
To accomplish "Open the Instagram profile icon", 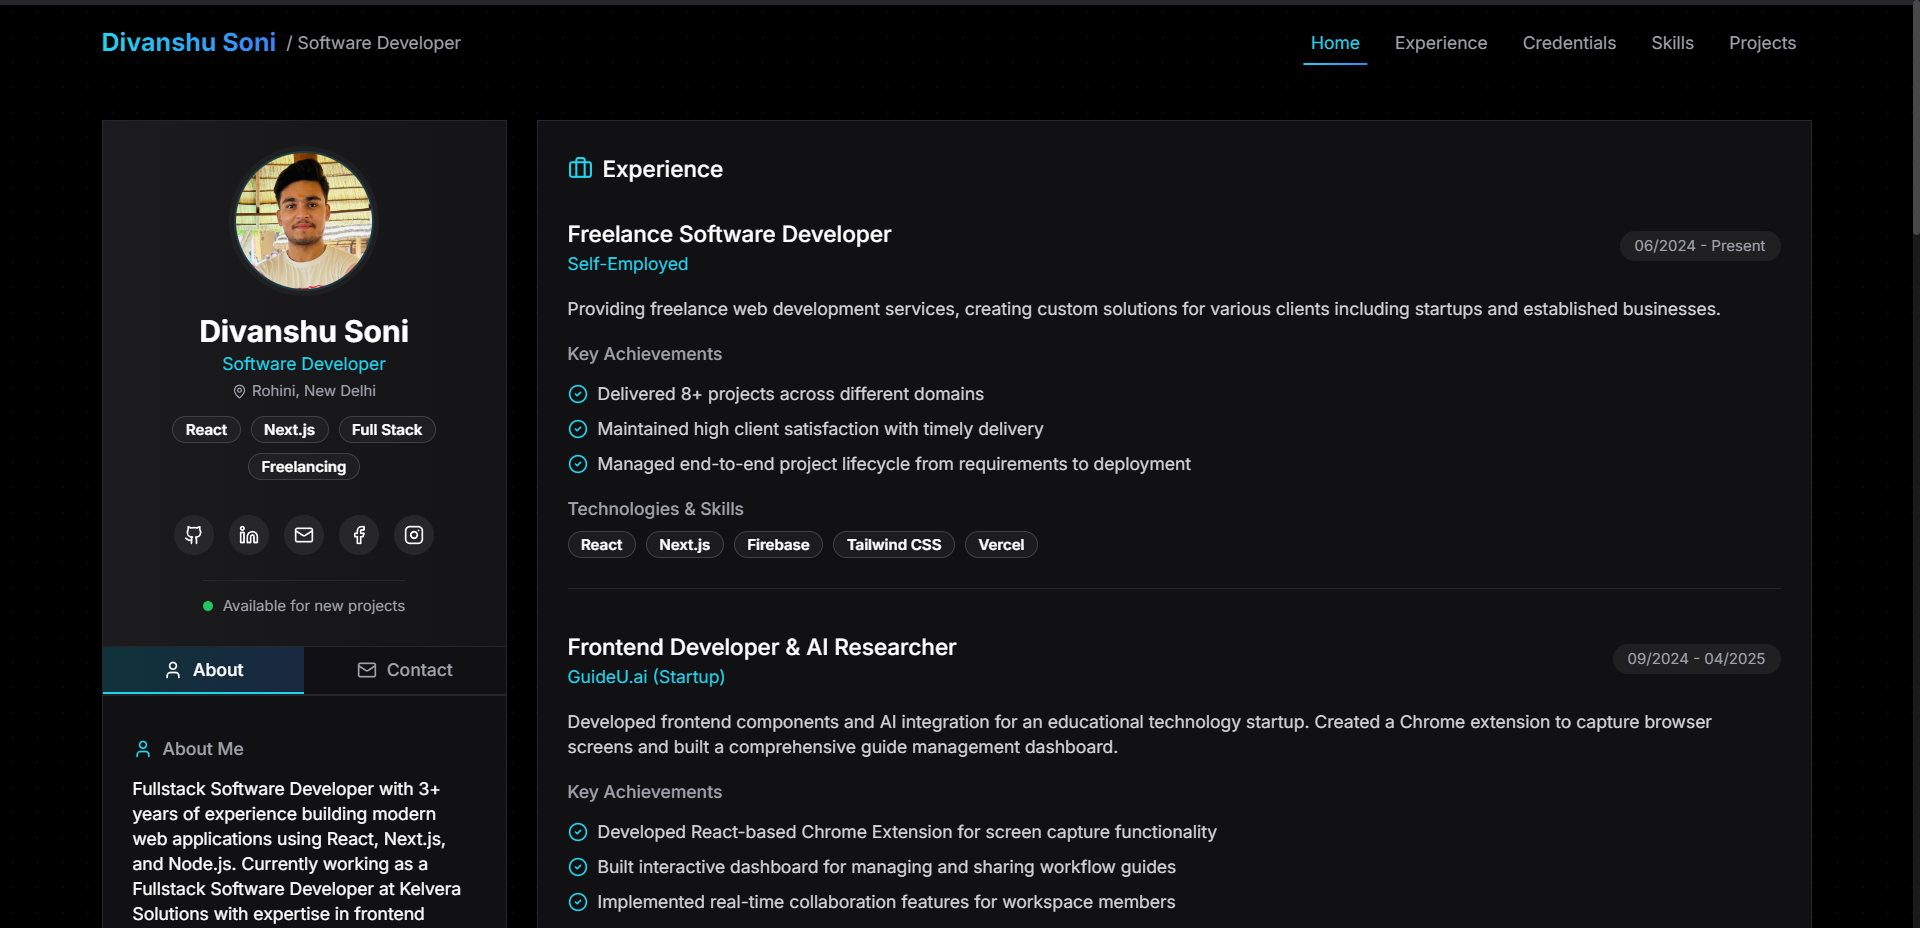I will coord(414,535).
